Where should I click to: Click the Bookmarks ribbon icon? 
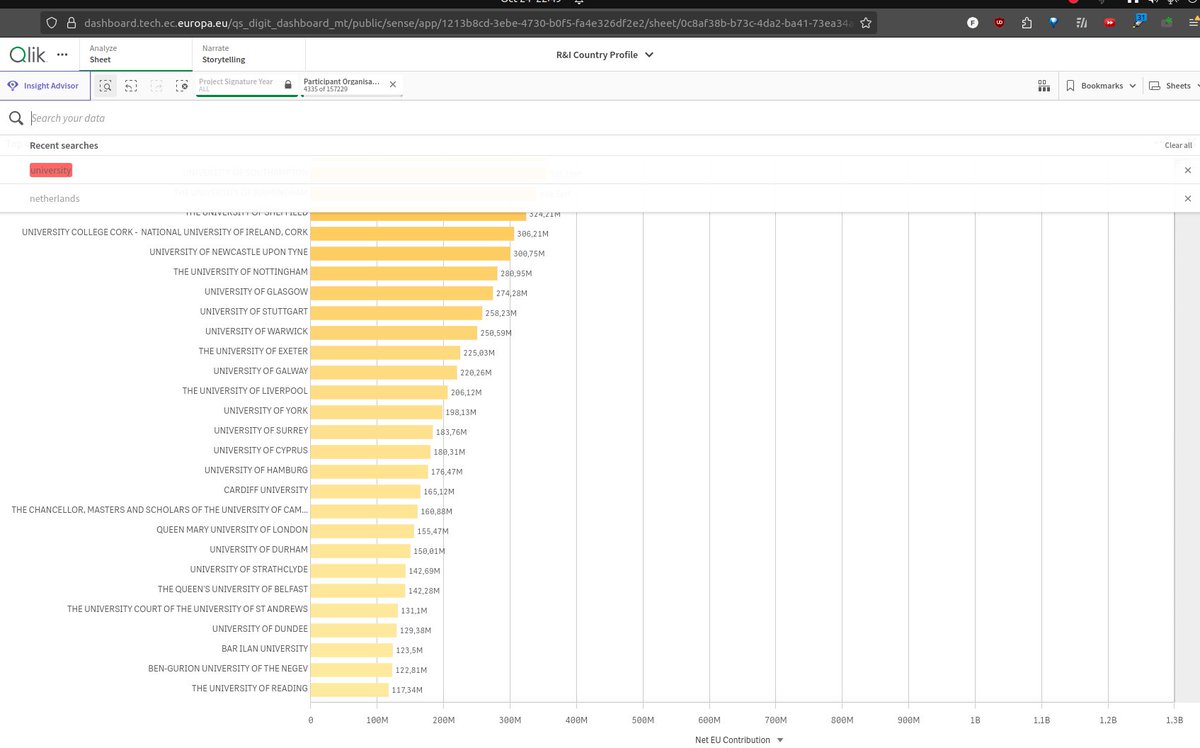click(1070, 86)
